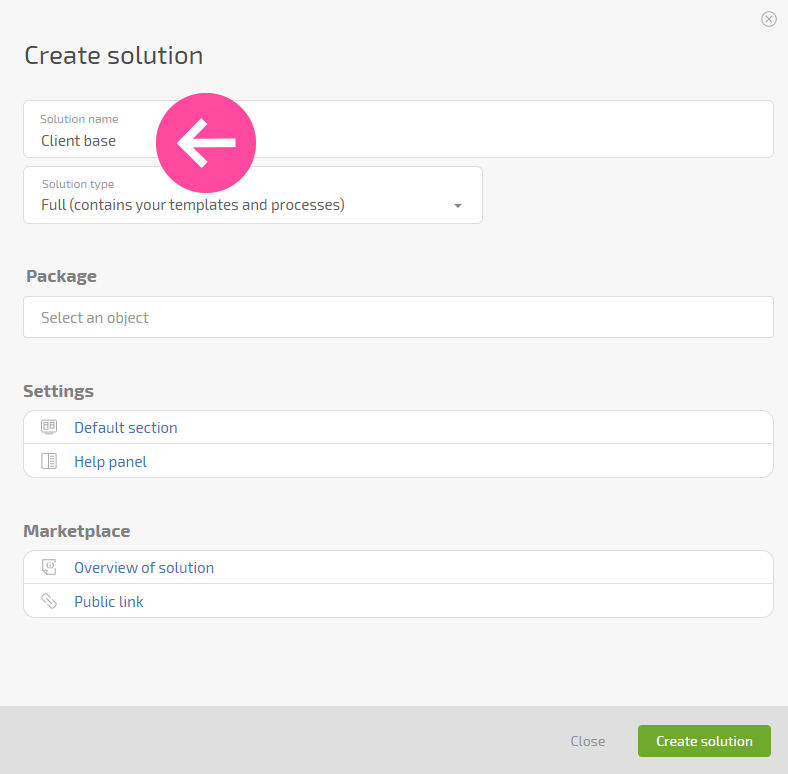Screen dimensions: 788x774
Task: Focus the Solution name field containing 'Client base'
Action: tap(398, 129)
